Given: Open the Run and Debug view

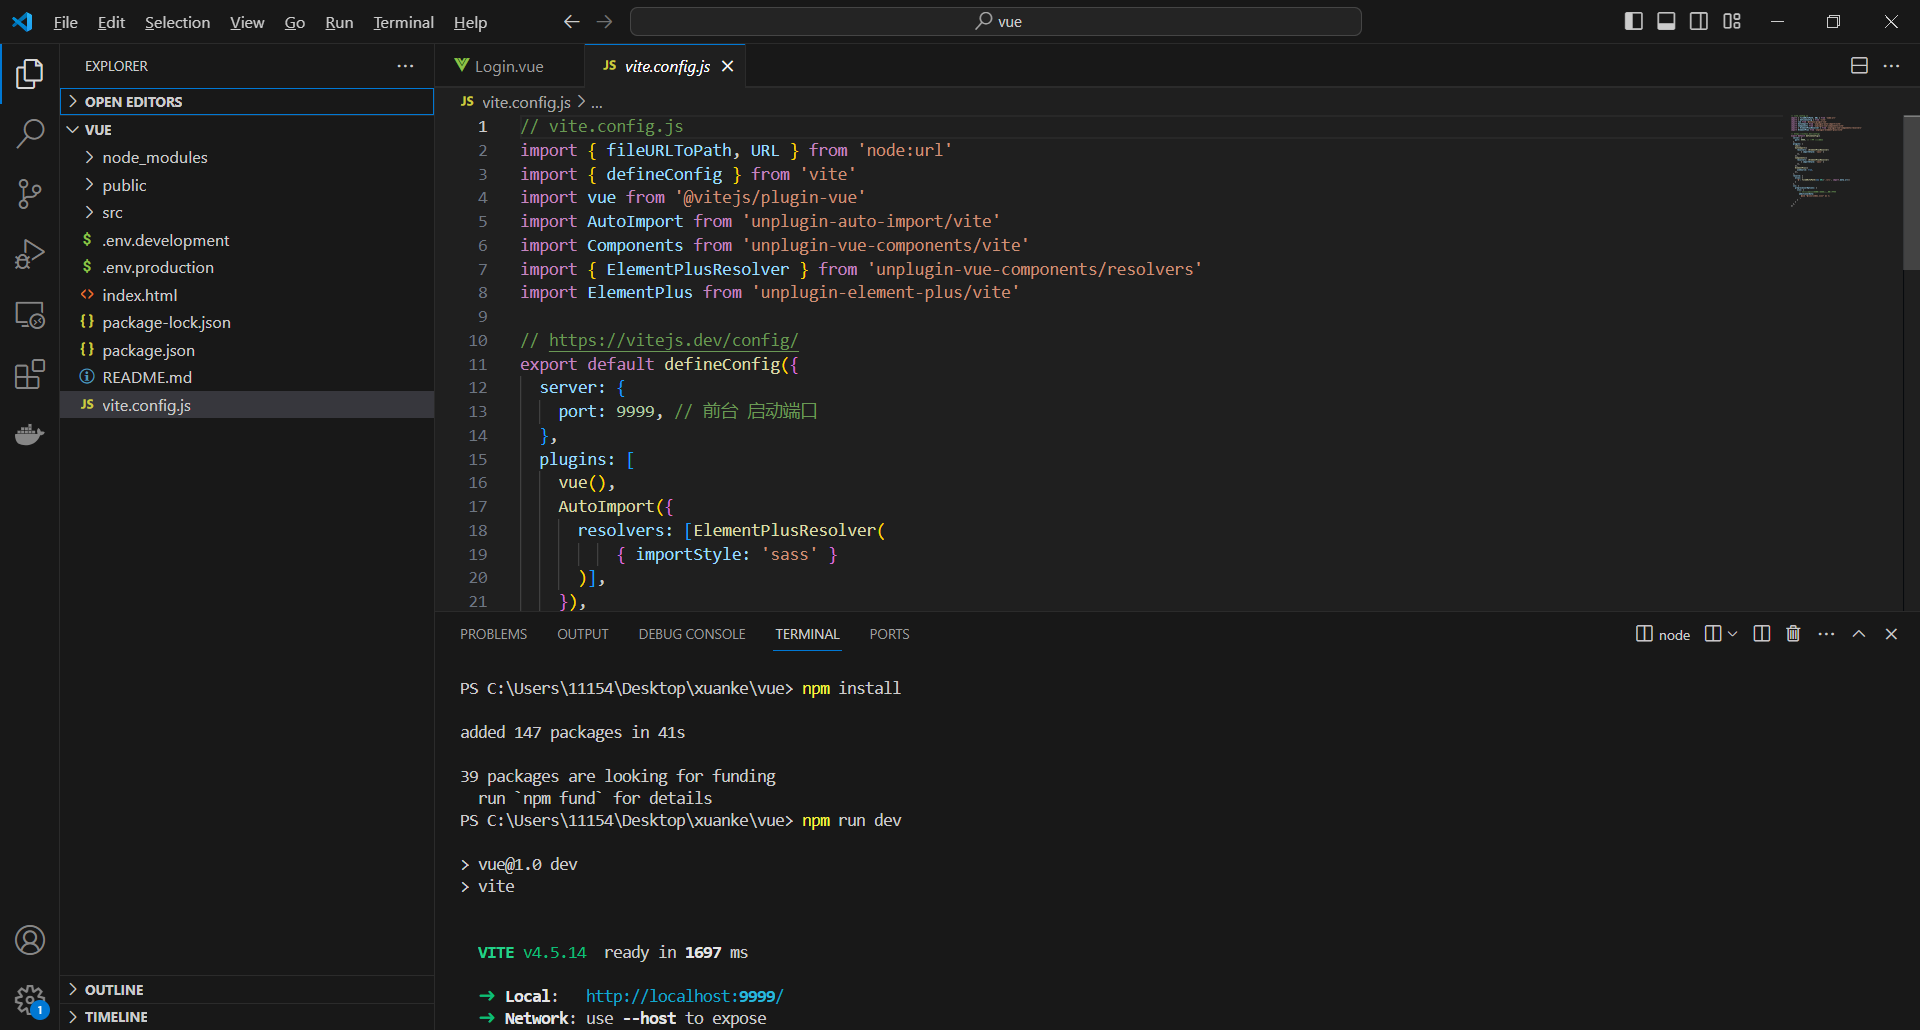Looking at the screenshot, I should 30,254.
